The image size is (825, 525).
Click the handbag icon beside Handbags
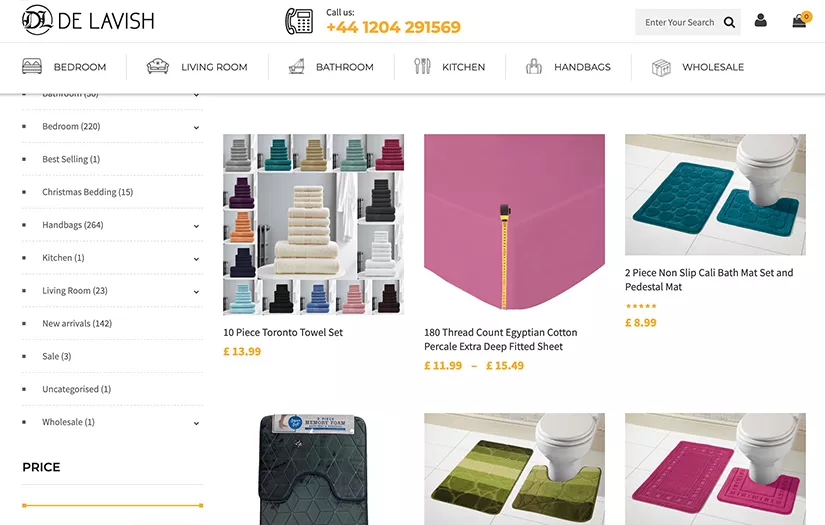534,67
